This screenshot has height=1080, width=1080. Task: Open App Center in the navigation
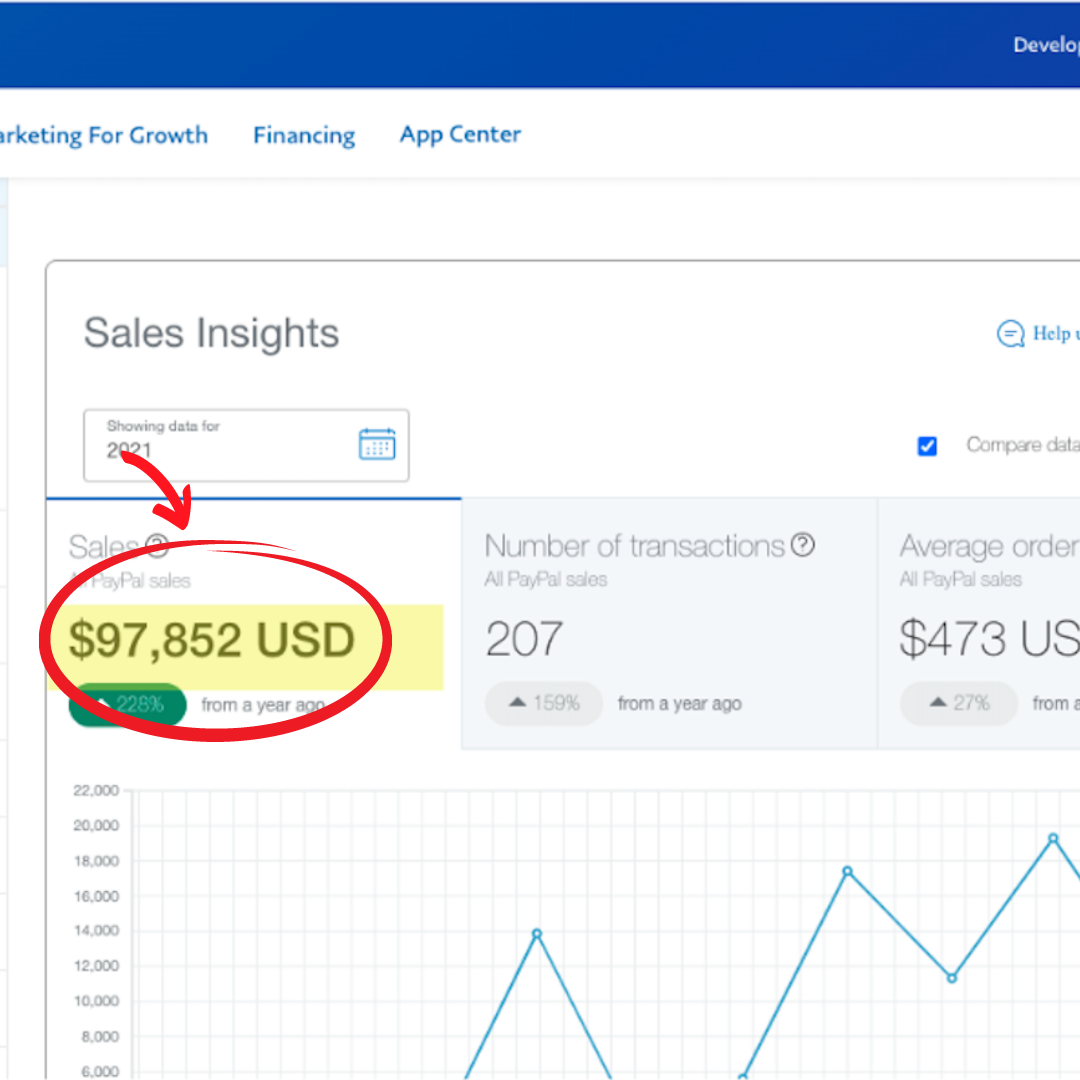(x=460, y=135)
